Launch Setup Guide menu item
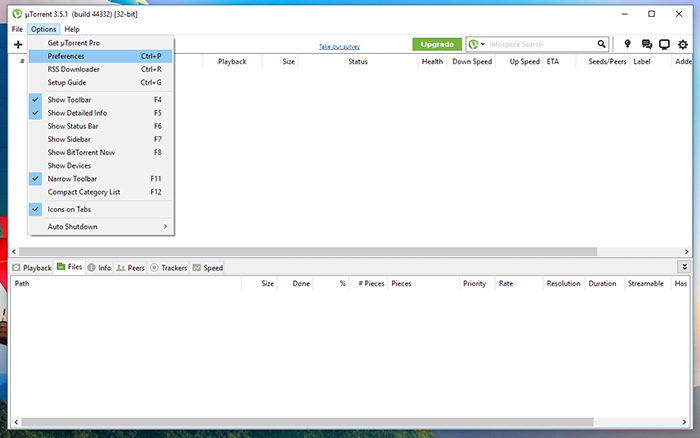The height and width of the screenshot is (438, 700). pyautogui.click(x=100, y=82)
